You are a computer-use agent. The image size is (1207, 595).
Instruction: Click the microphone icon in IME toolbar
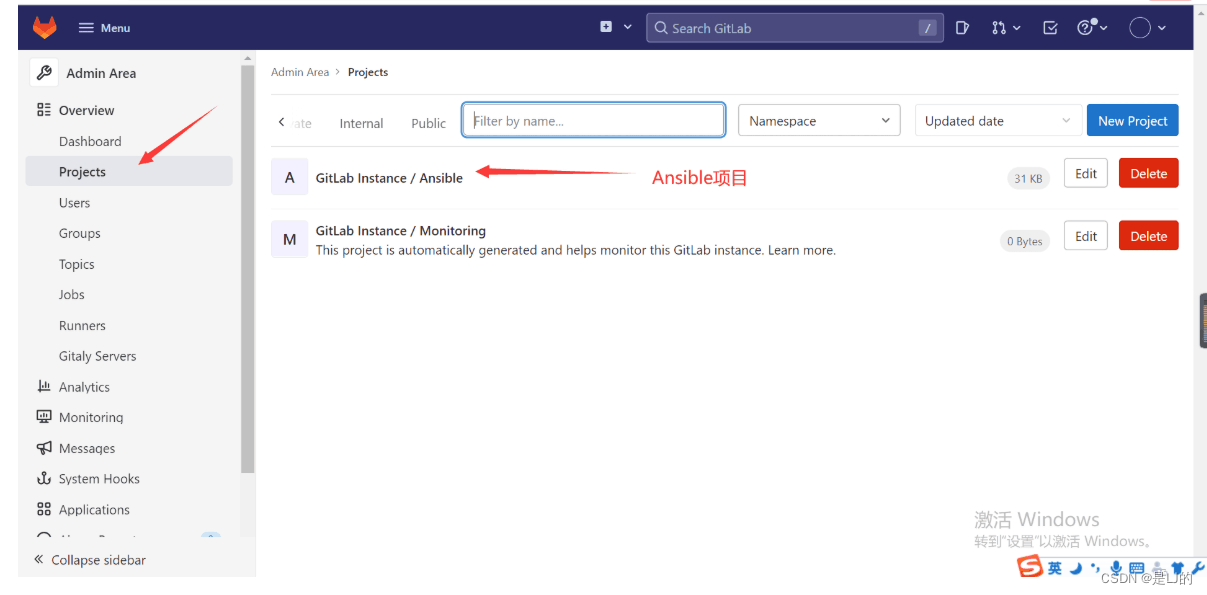pos(1116,568)
